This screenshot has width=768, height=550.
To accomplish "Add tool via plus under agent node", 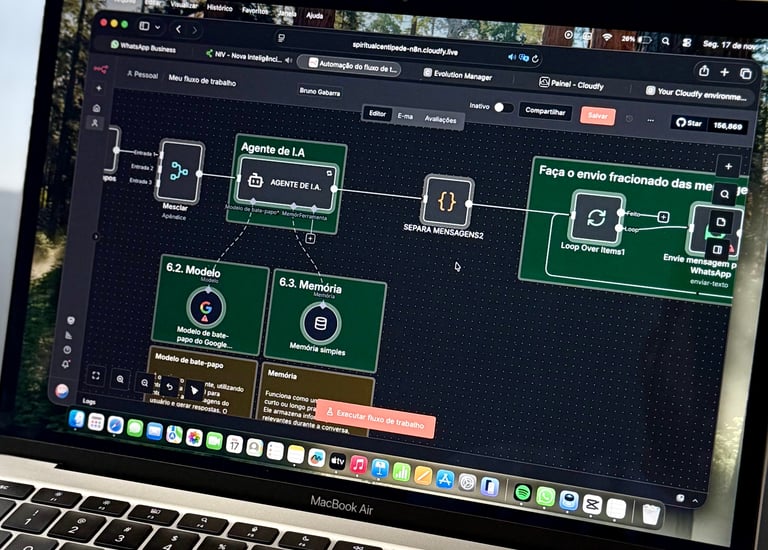I will tap(310, 239).
